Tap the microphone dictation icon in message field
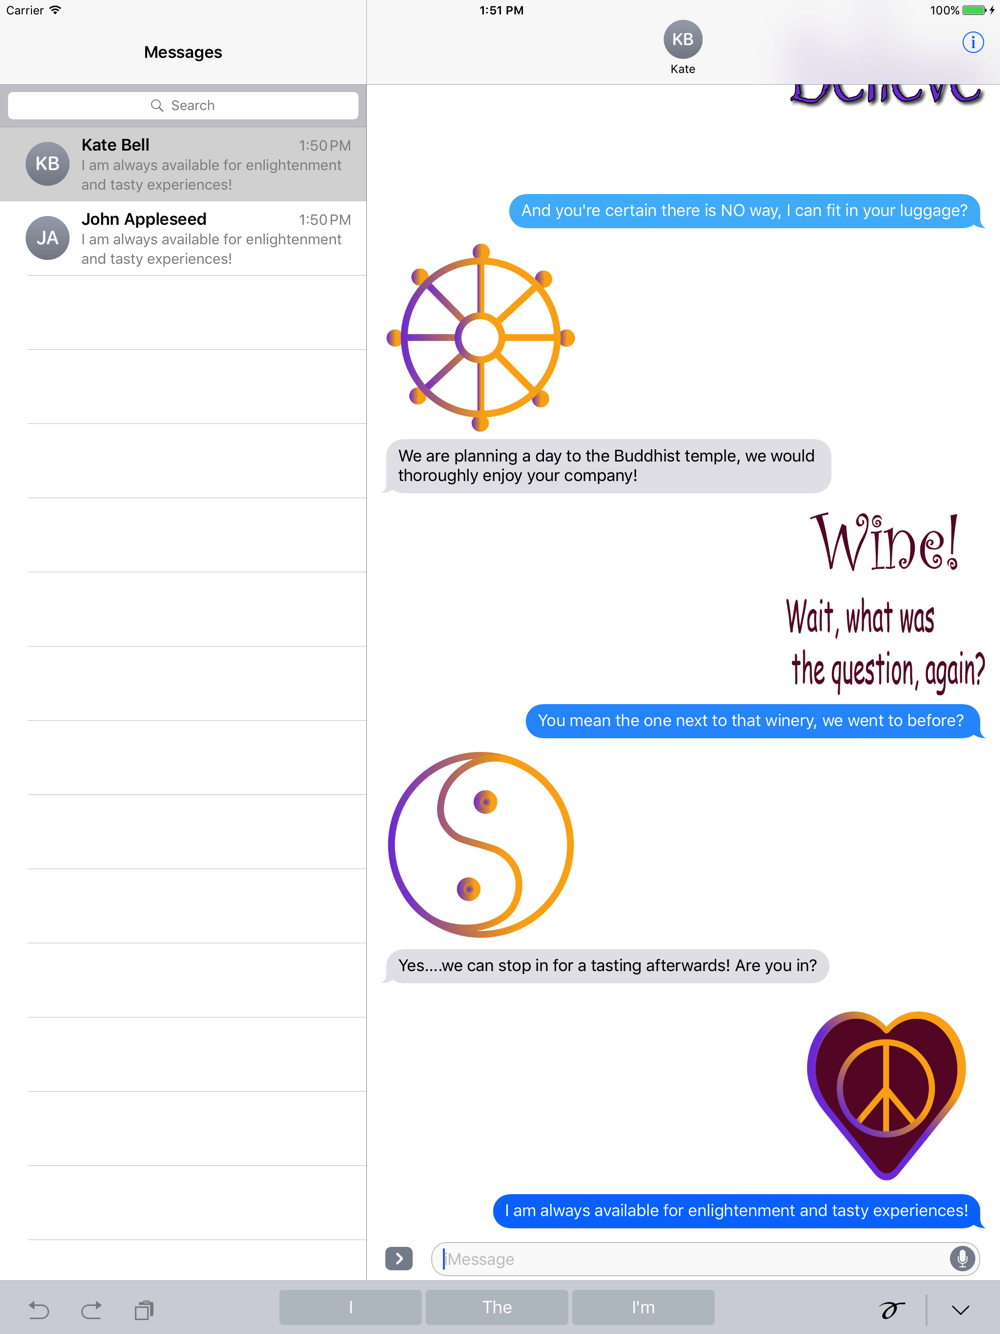This screenshot has width=1000, height=1334. coord(962,1258)
